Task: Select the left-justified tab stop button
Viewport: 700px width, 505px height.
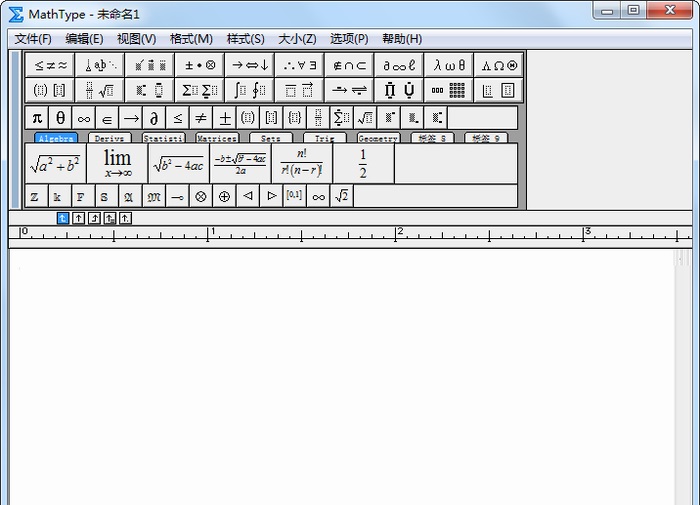Action: pos(63,218)
